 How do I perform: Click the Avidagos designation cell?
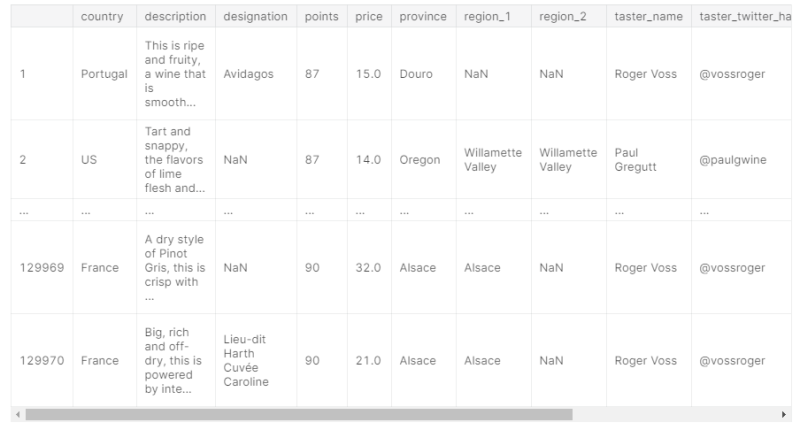click(247, 74)
